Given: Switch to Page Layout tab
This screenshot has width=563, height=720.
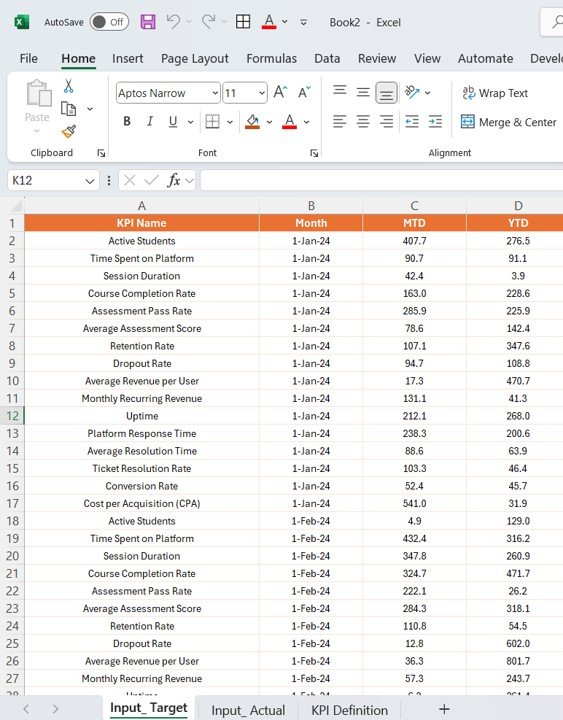Looking at the screenshot, I should click(x=195, y=58).
